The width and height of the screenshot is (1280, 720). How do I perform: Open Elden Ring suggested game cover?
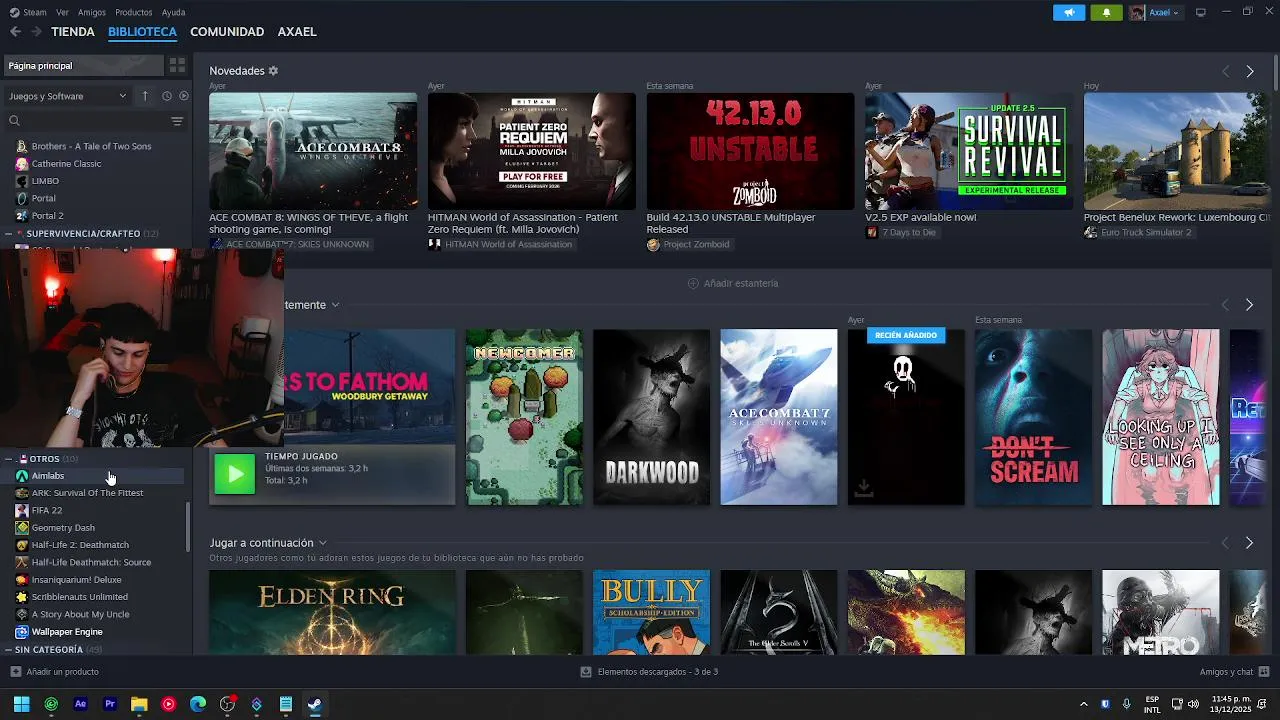[332, 612]
